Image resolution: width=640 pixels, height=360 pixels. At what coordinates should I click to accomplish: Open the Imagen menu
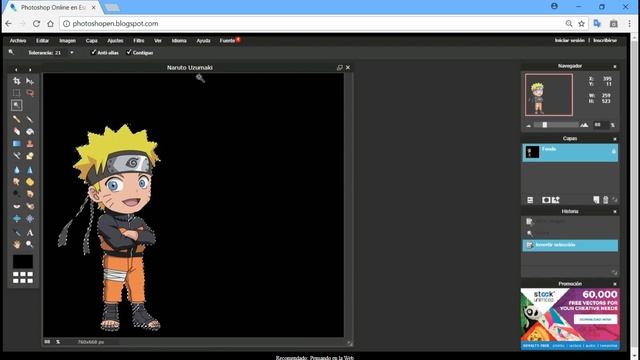[67, 40]
